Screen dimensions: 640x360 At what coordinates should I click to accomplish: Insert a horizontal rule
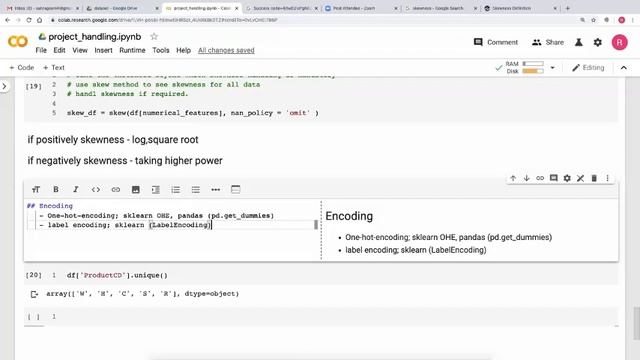(x=216, y=189)
